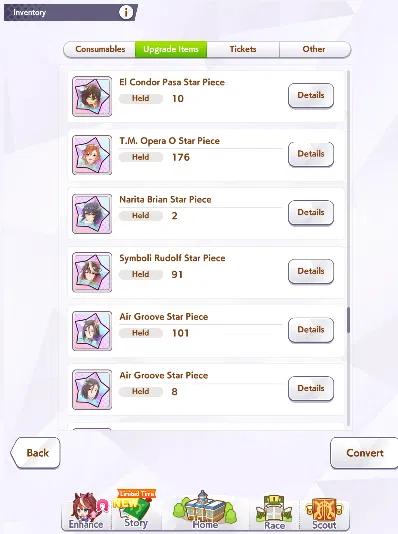View Details for El Condor Pasa Star Piece

pos(311,95)
